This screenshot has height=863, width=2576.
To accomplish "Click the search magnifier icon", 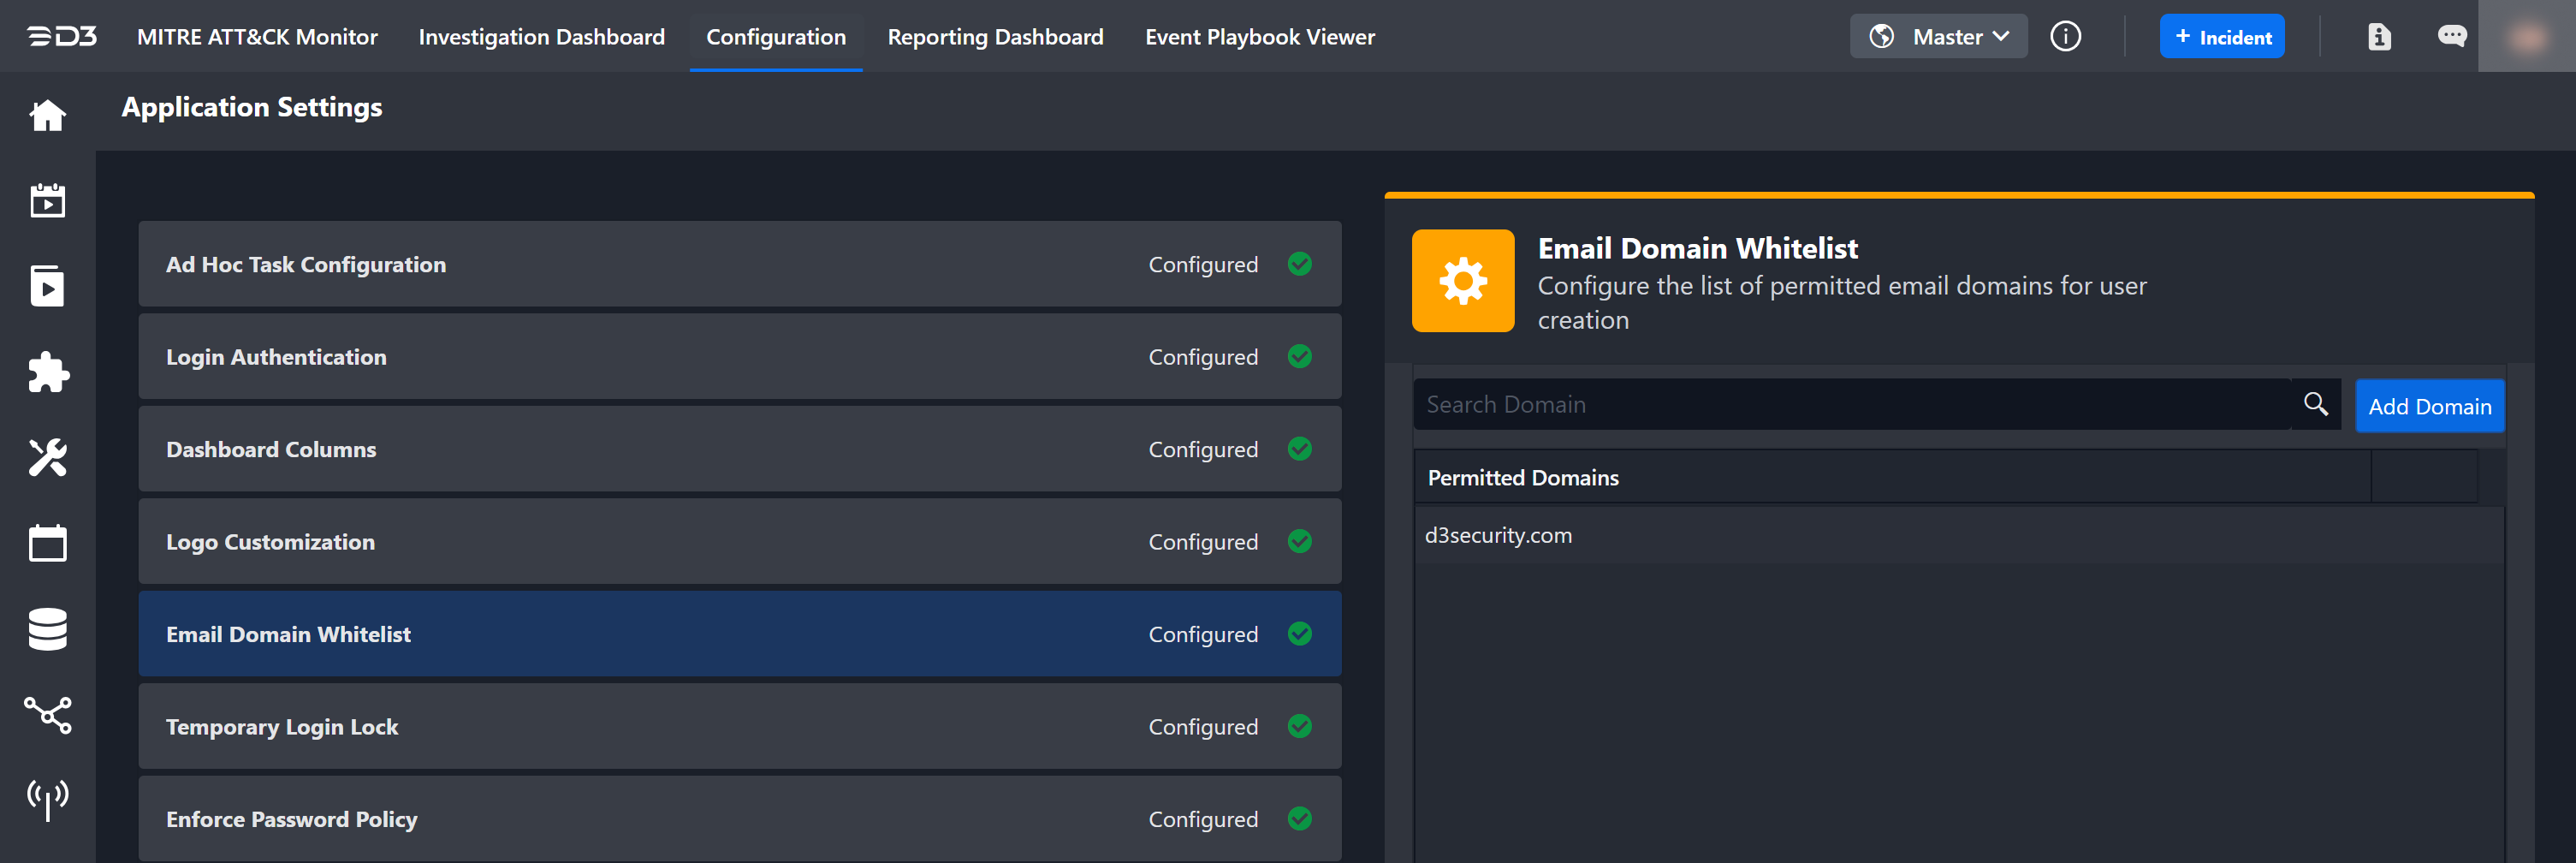I will [x=2315, y=404].
